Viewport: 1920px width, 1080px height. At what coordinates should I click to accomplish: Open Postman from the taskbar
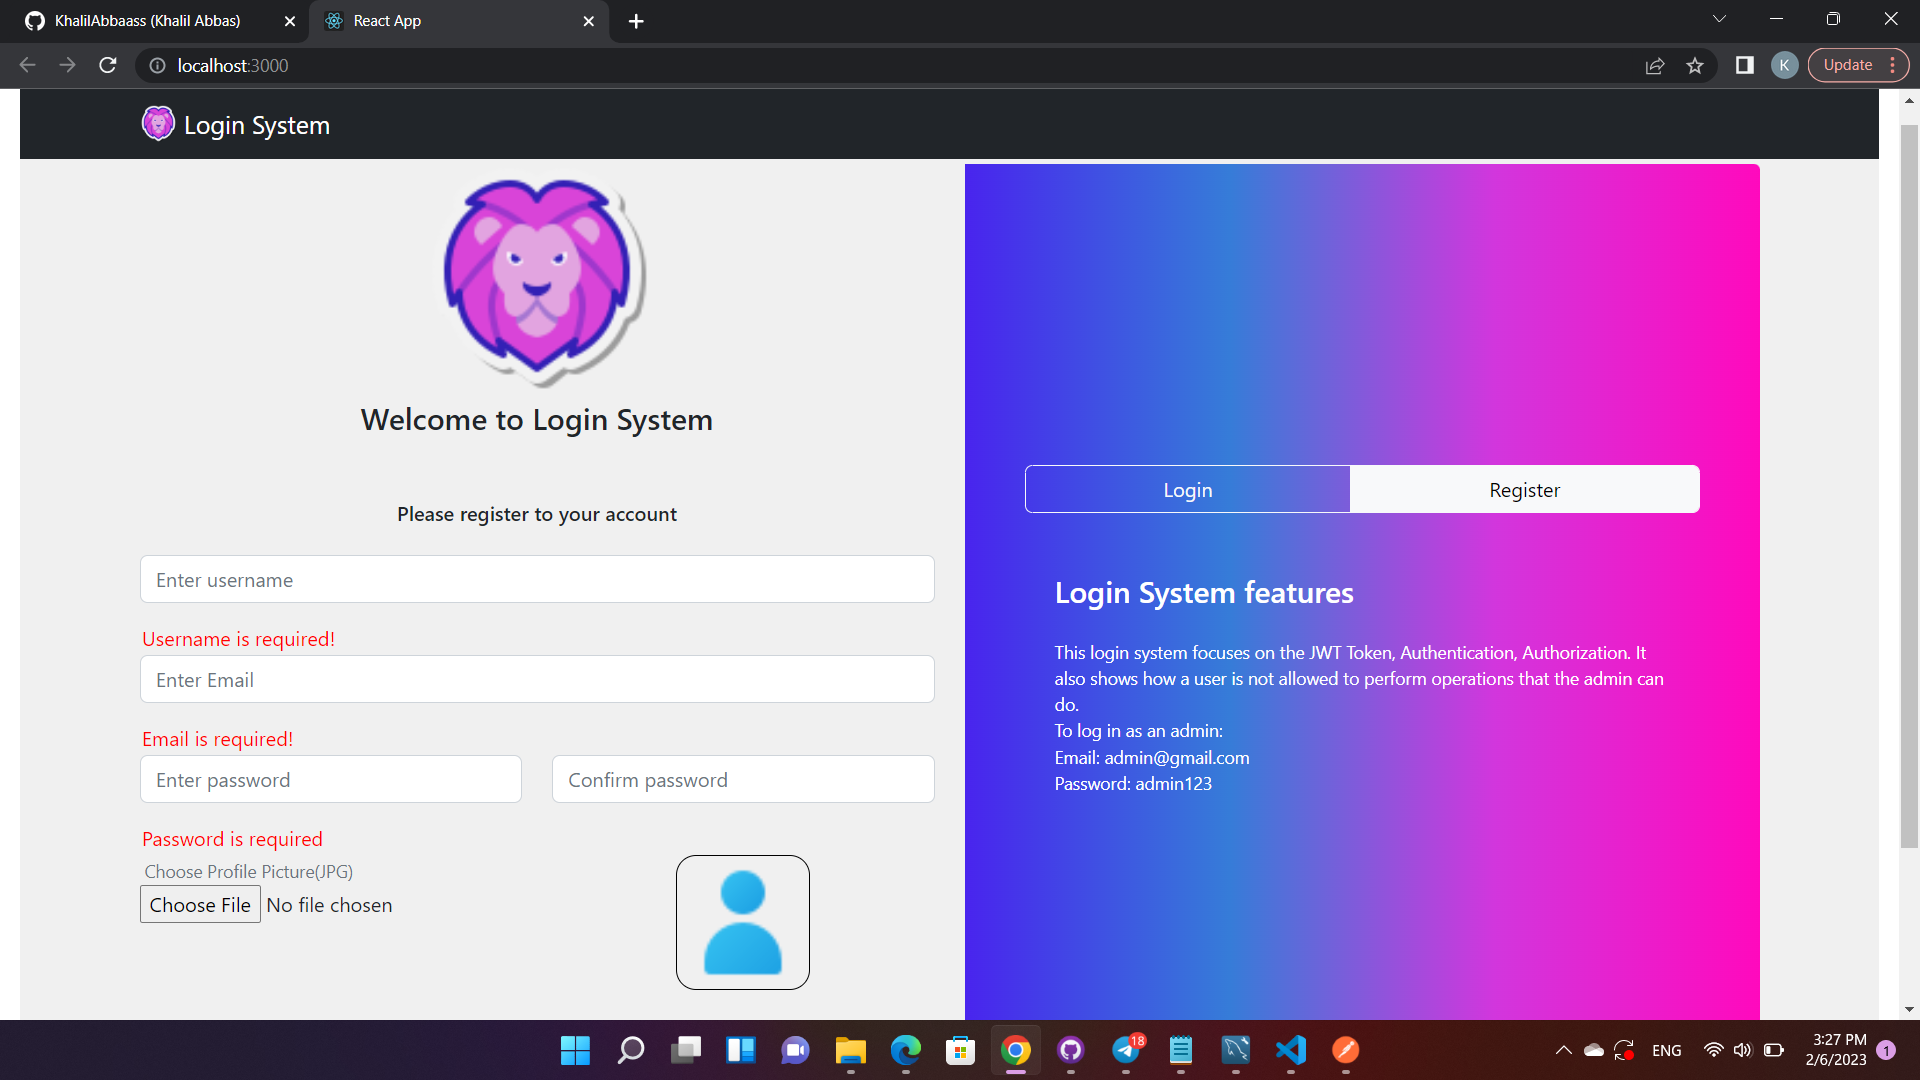point(1344,1050)
